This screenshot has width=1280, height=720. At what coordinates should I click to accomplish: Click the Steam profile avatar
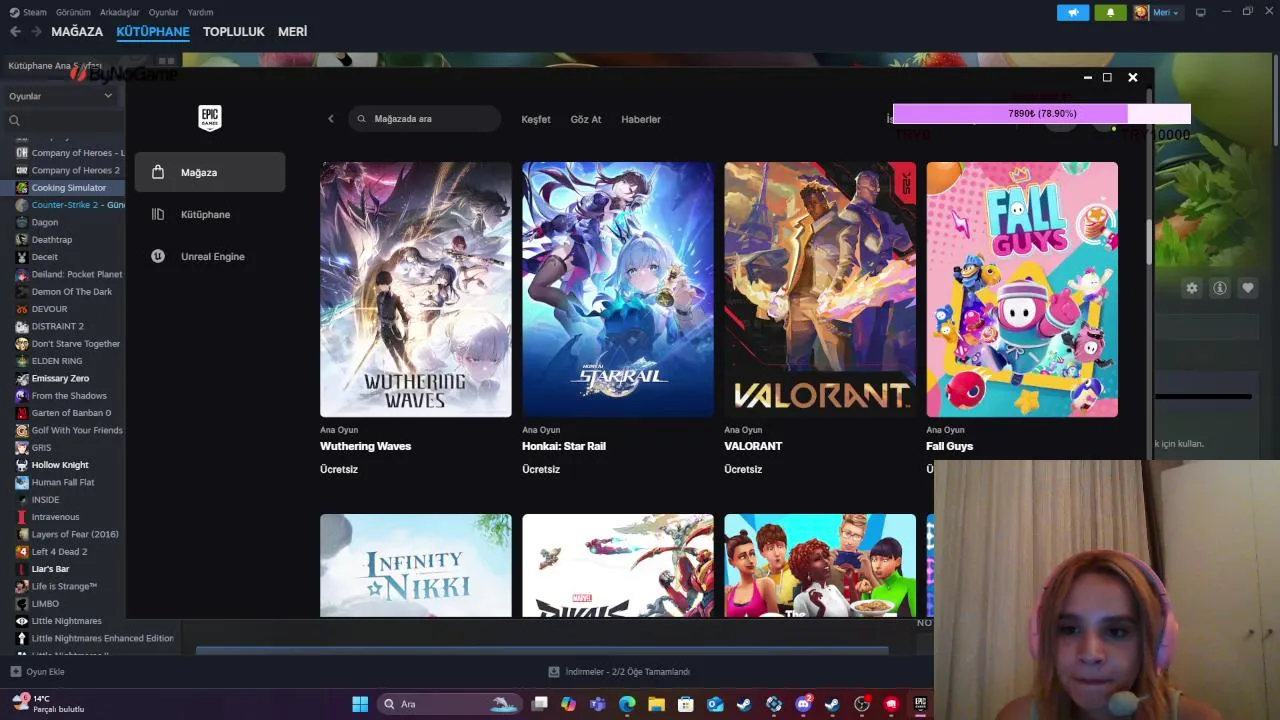(x=1141, y=12)
